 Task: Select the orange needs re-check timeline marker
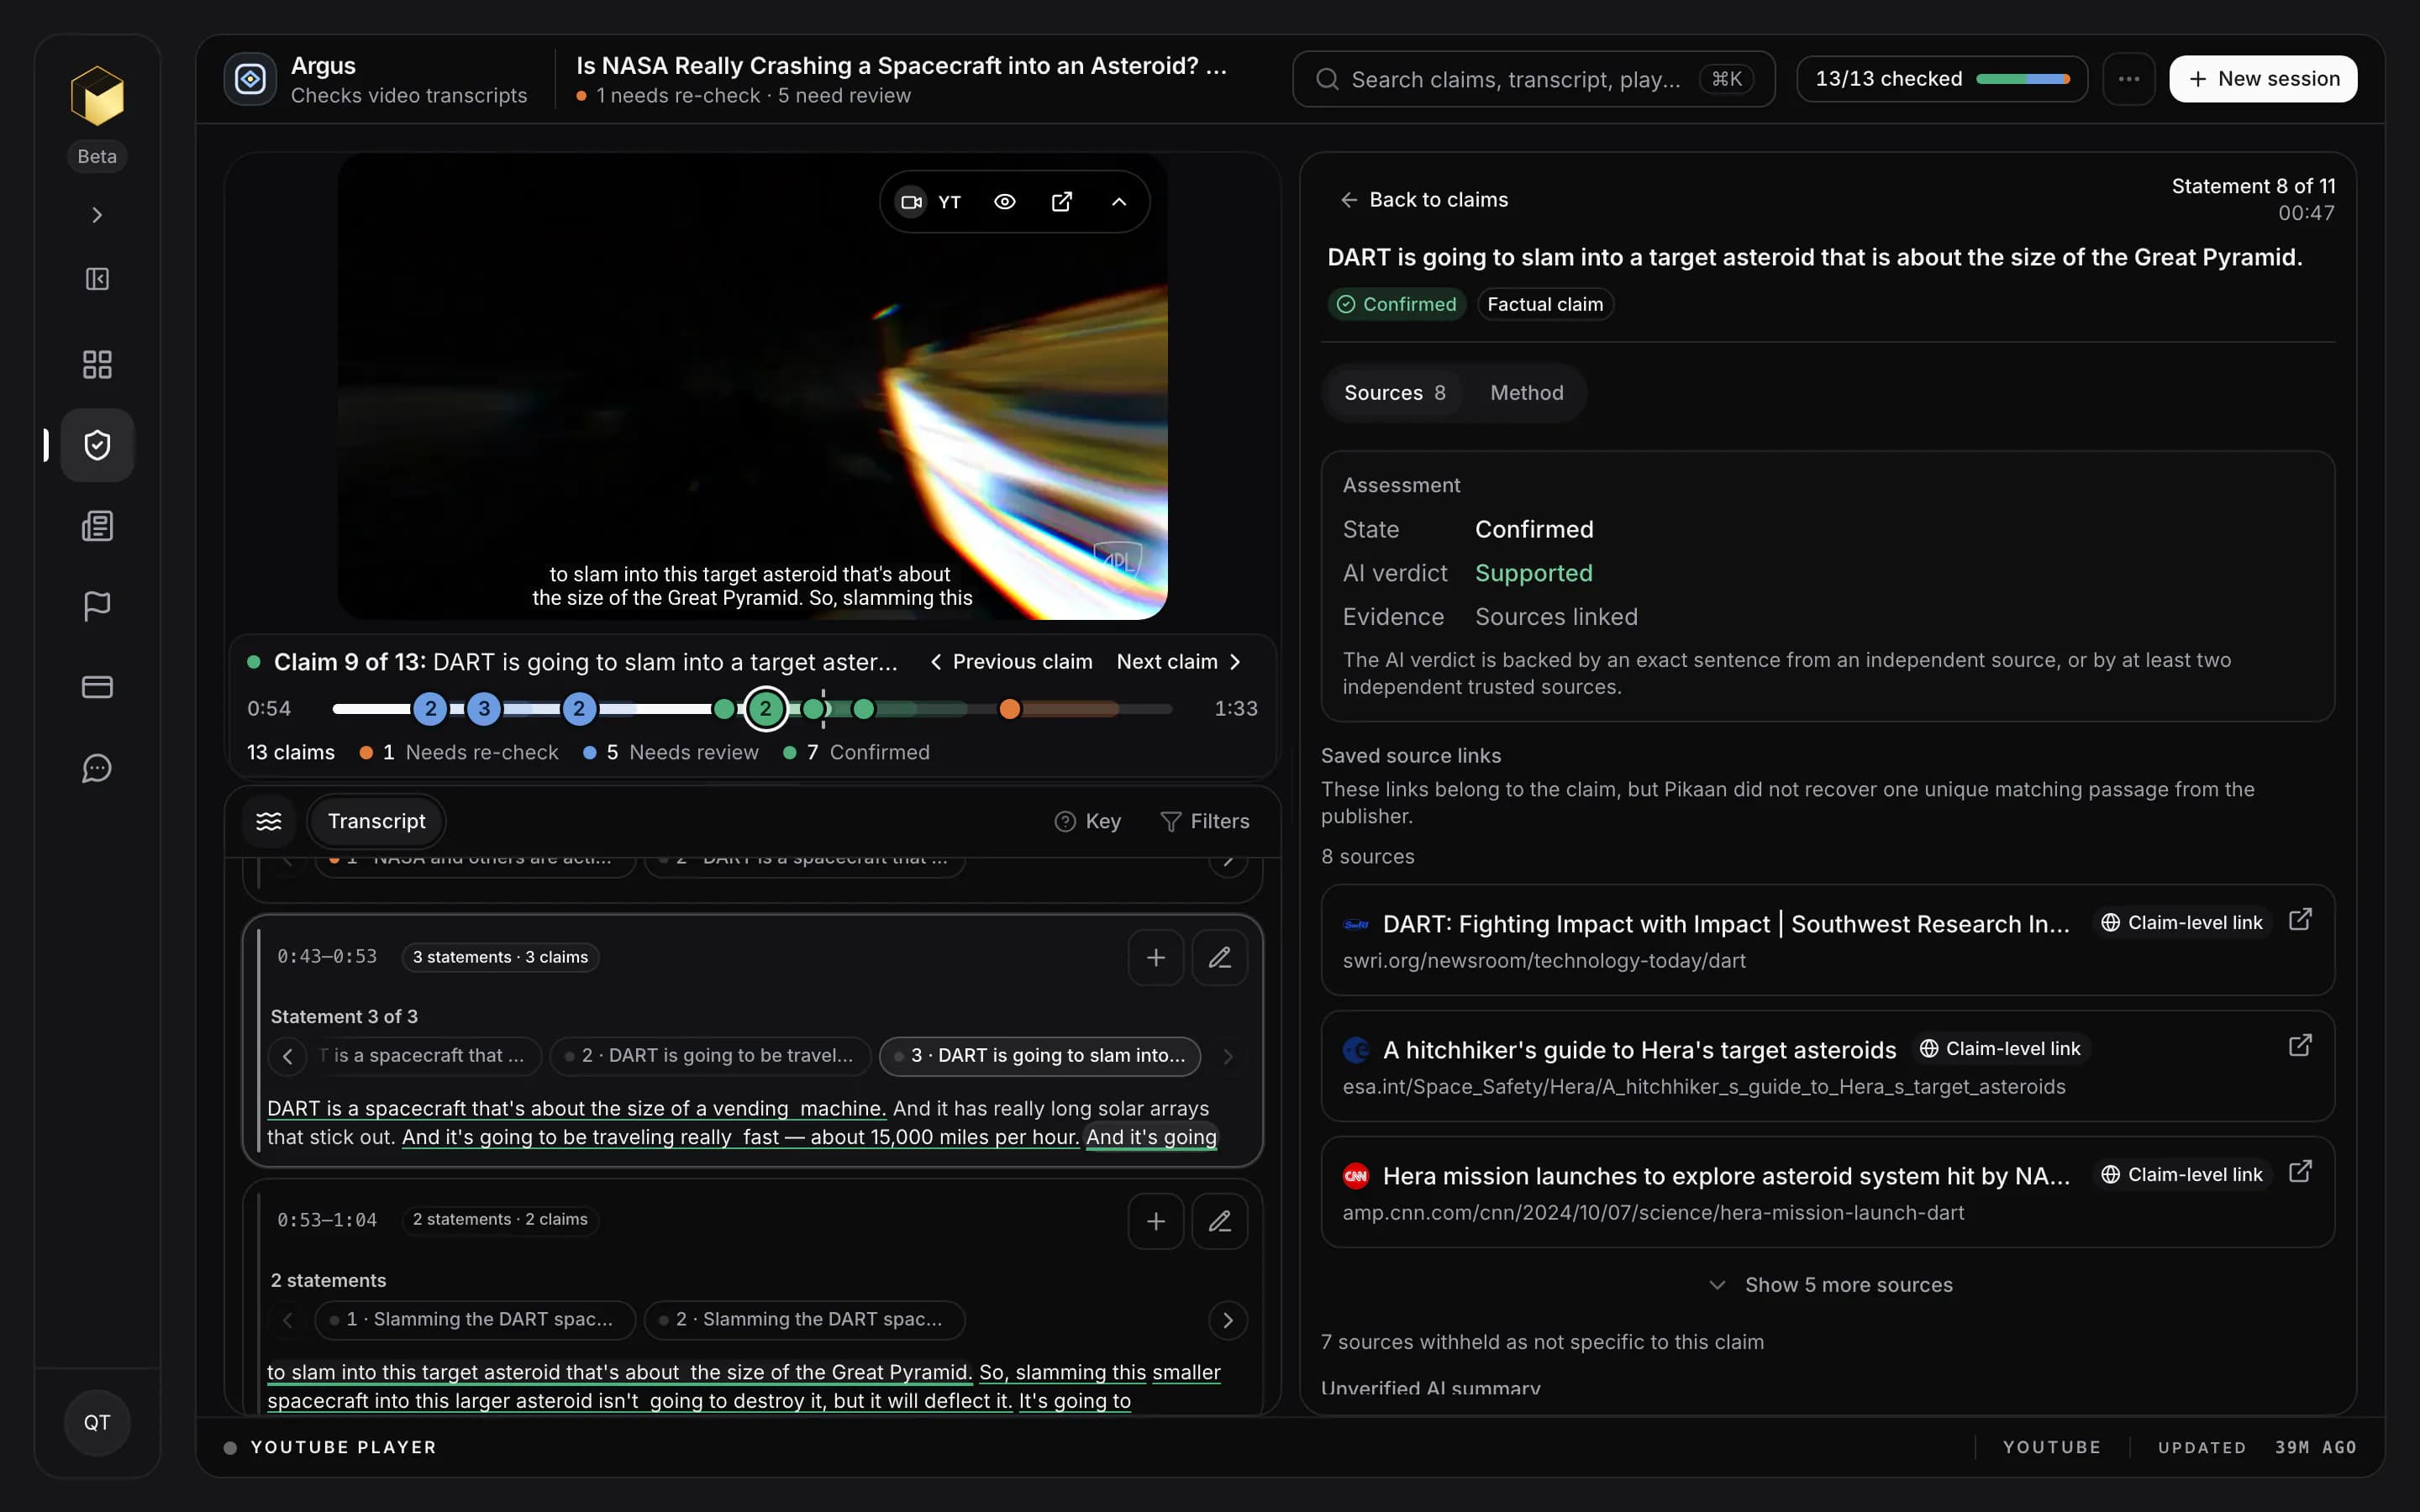tap(1010, 709)
